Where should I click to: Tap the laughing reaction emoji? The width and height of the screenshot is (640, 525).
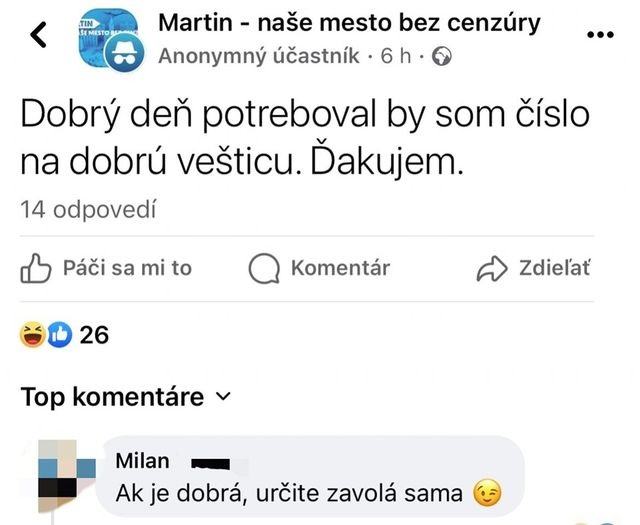pyautogui.click(x=33, y=335)
